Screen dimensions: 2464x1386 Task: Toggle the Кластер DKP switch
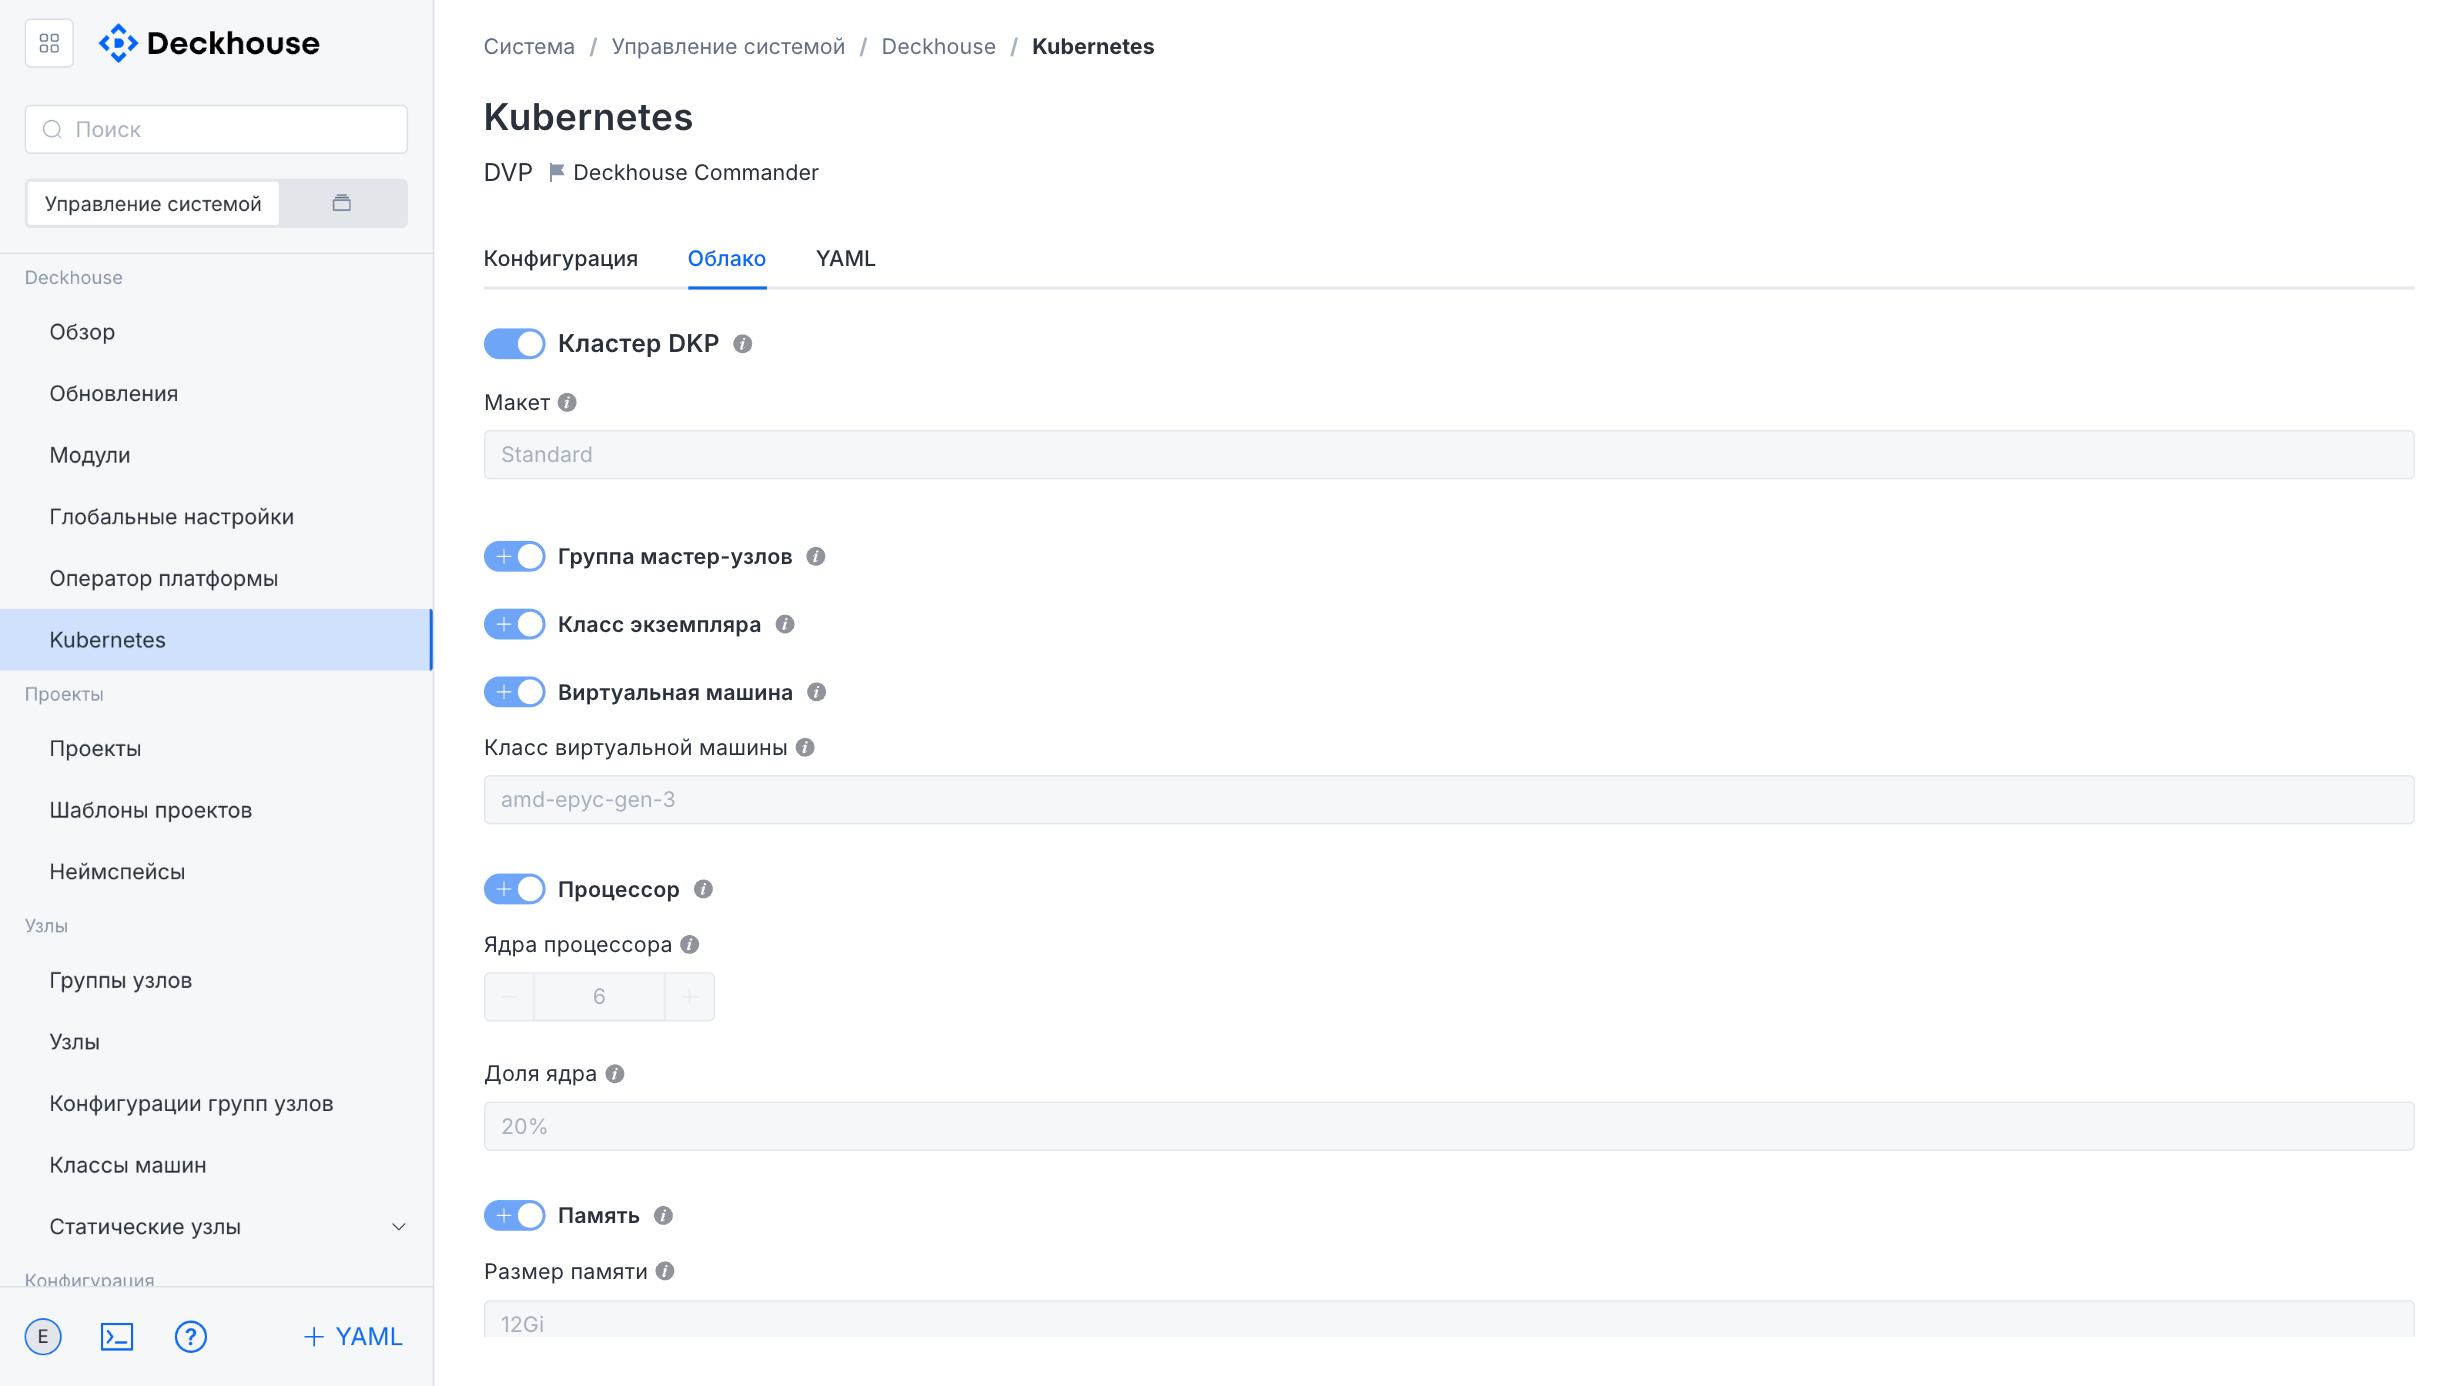(x=515, y=344)
